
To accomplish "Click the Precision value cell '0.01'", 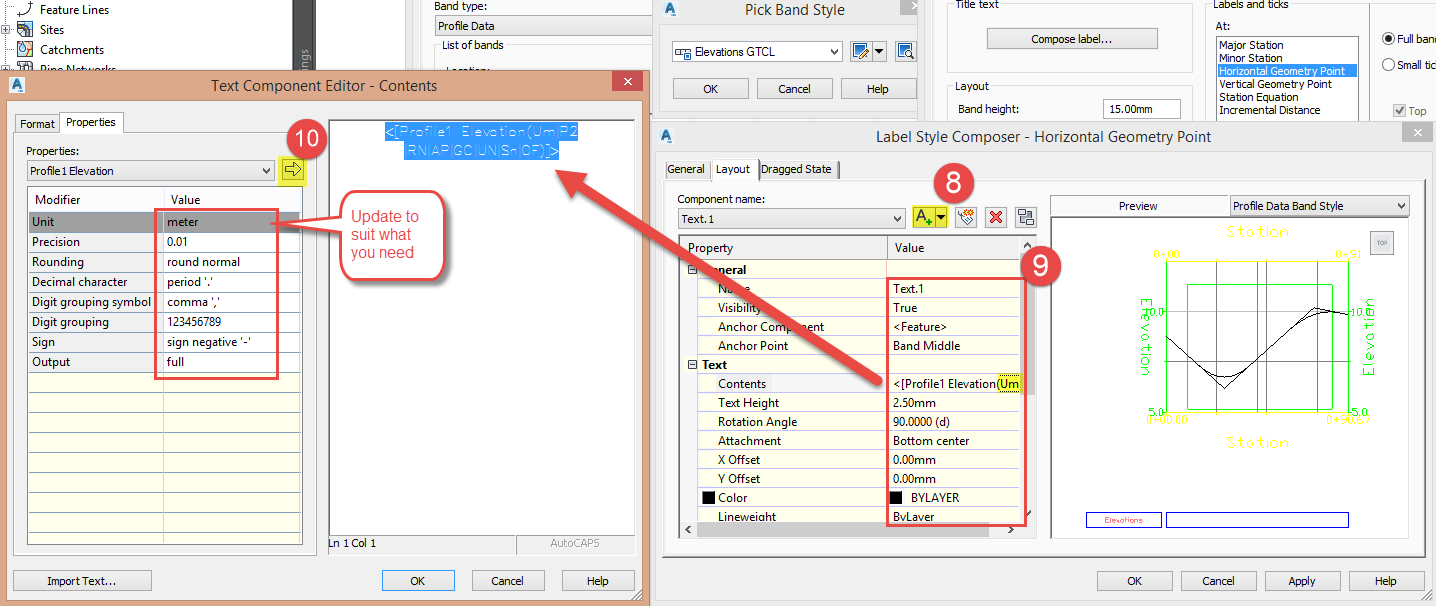I will (232, 242).
